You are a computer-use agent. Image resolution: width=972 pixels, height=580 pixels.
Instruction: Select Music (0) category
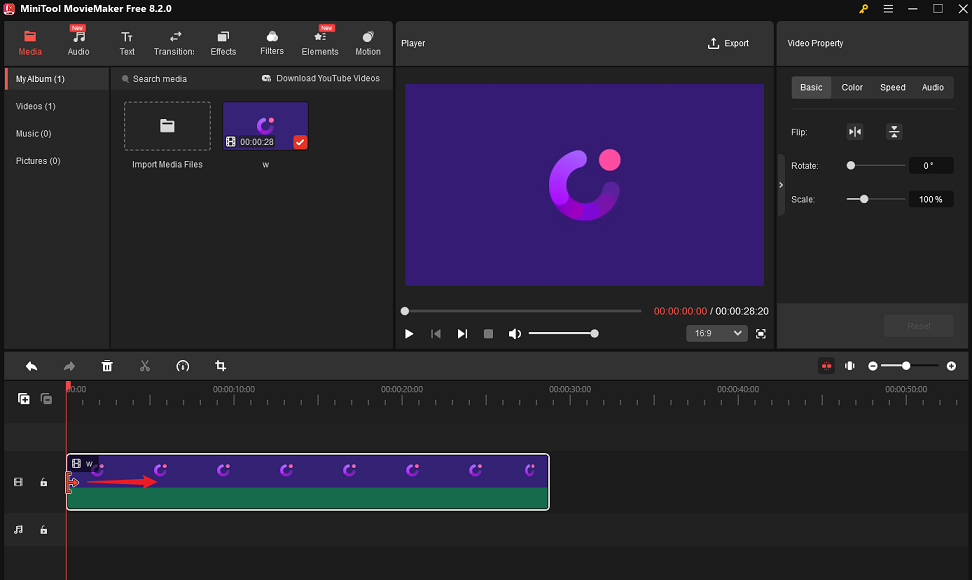[33, 133]
